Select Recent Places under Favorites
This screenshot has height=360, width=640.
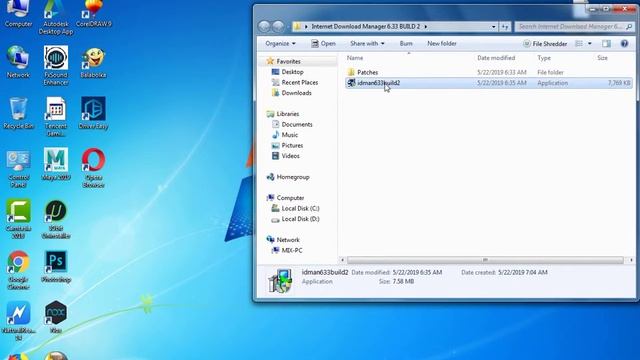click(300, 82)
